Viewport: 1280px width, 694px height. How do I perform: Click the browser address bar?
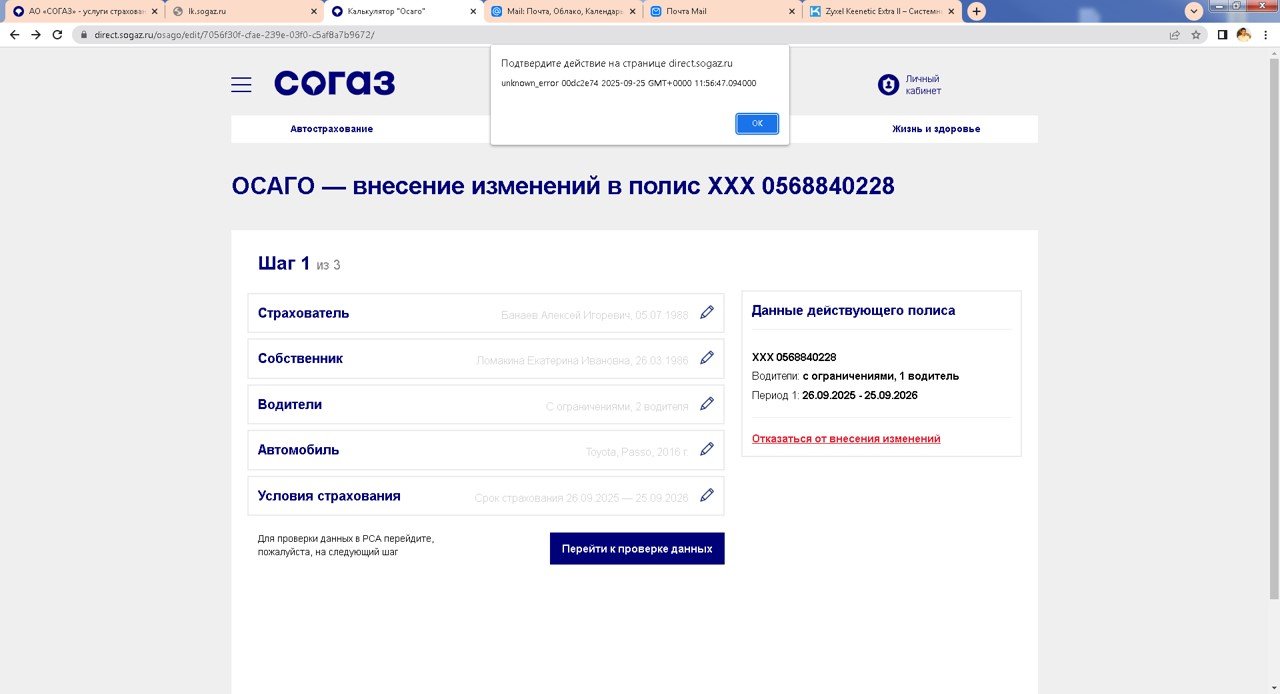click(600, 34)
